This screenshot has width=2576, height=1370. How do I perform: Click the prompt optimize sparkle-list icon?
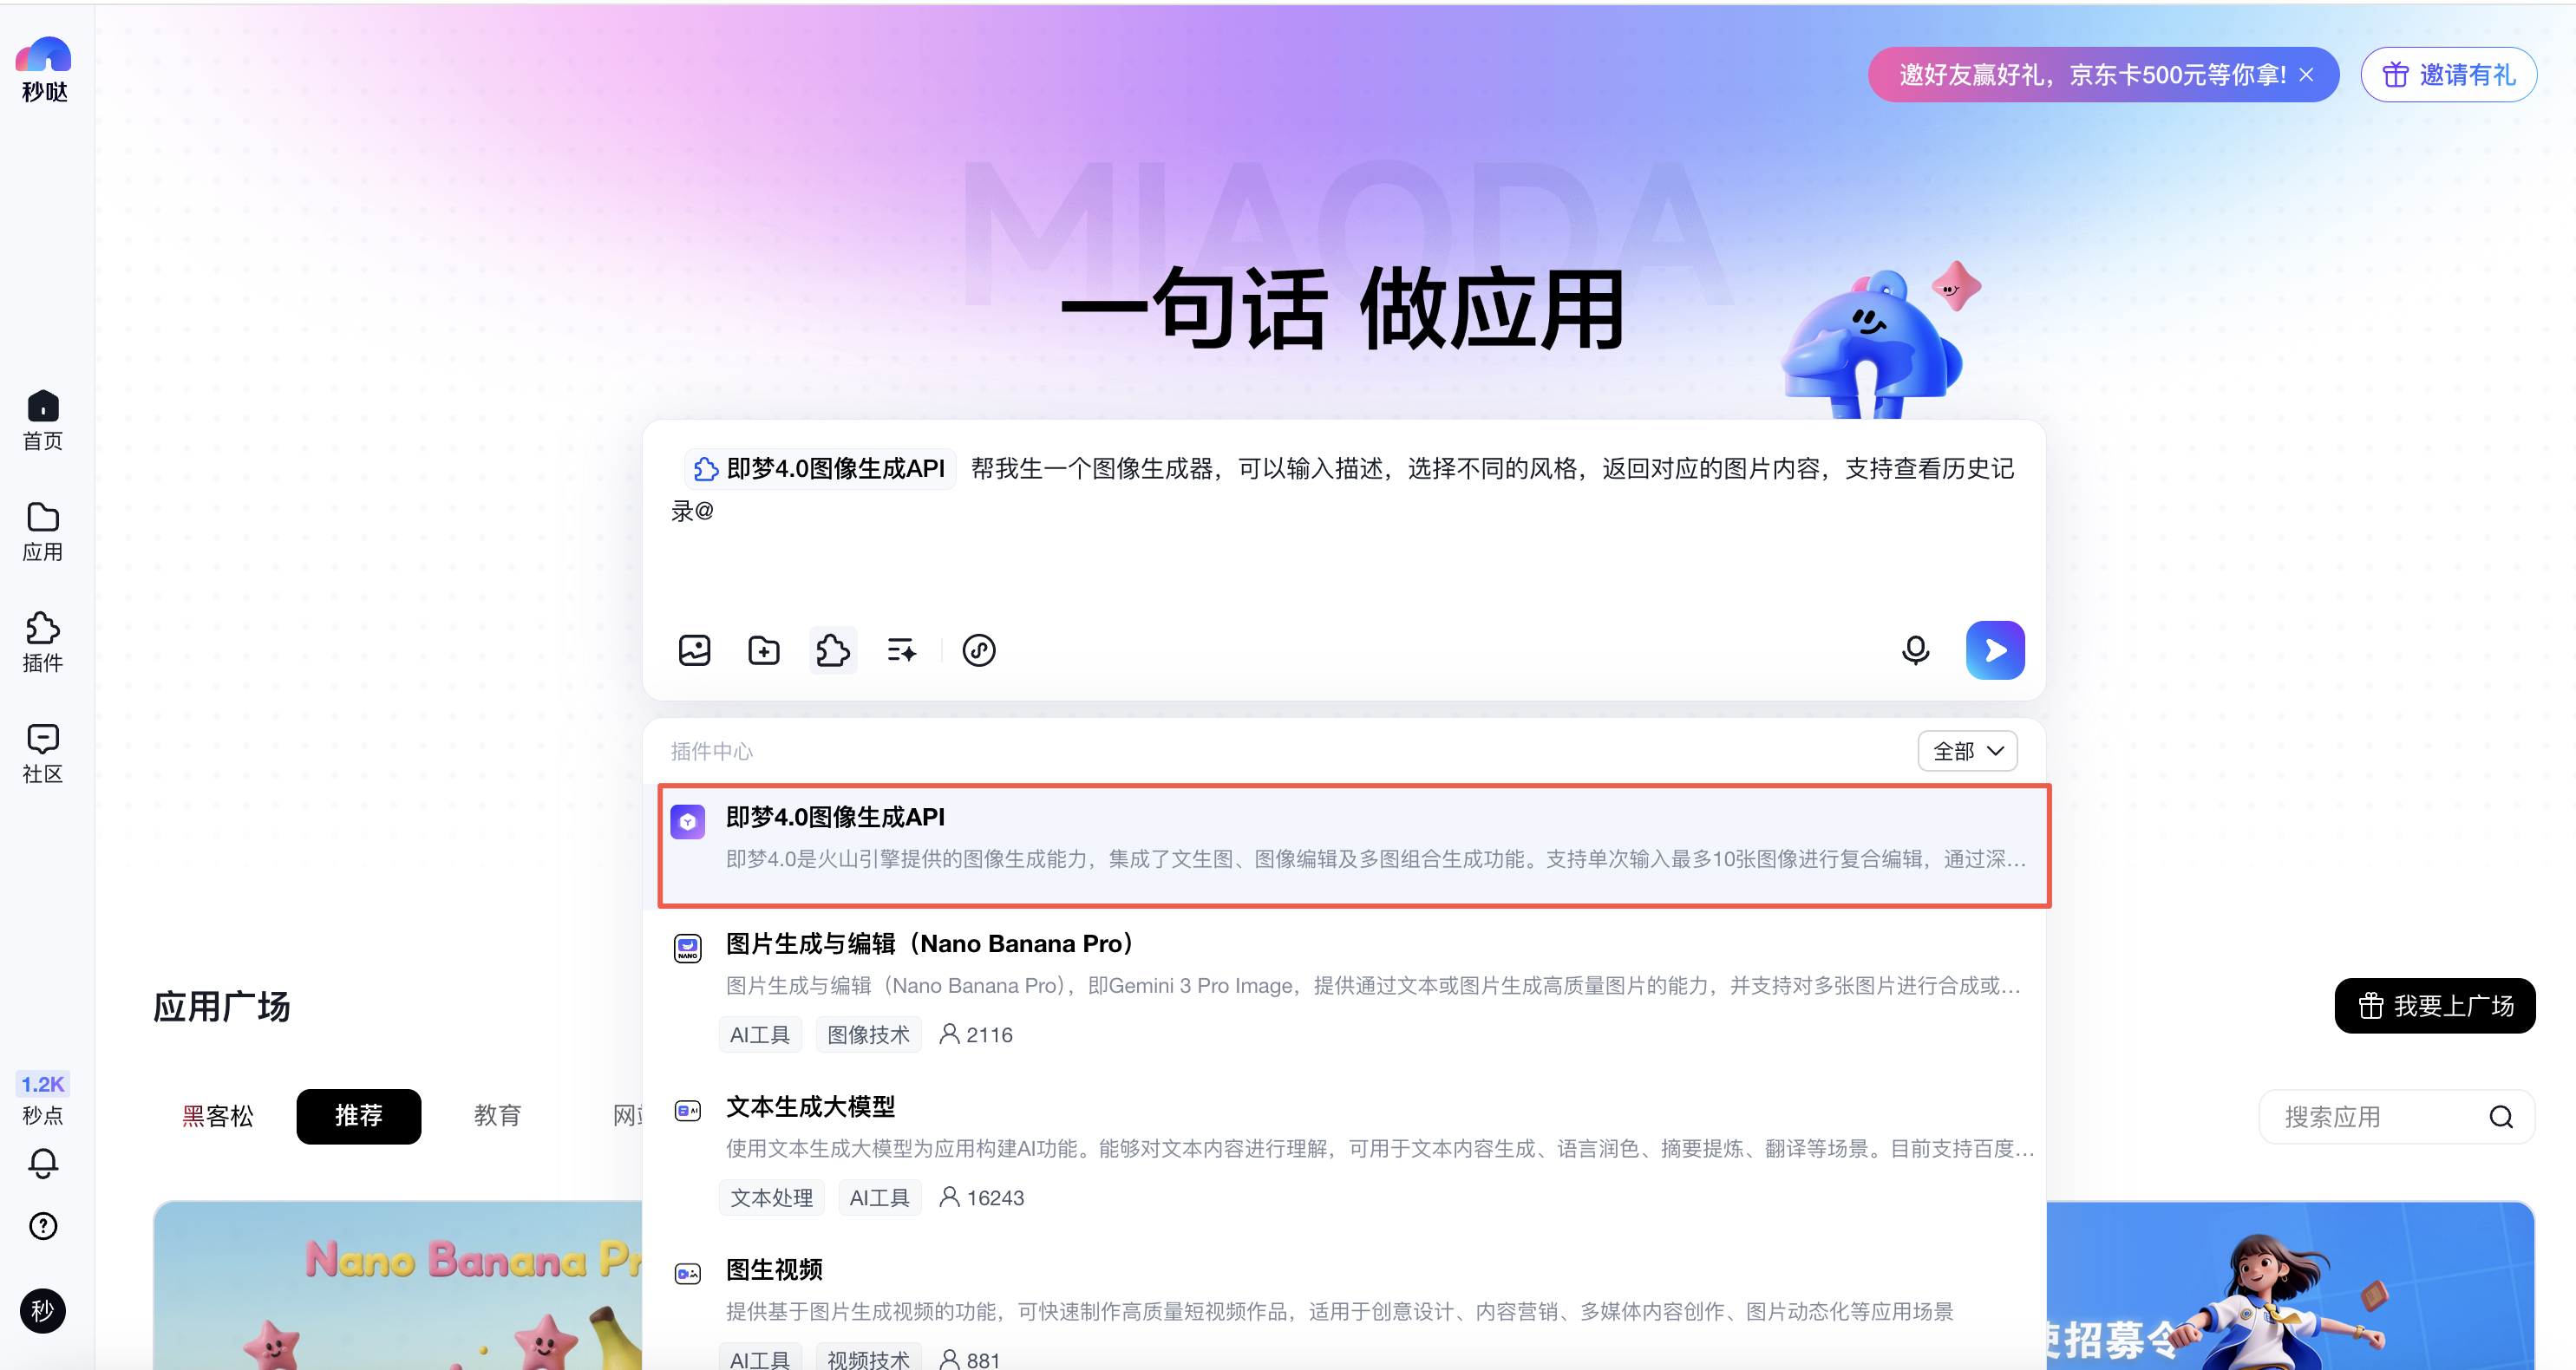click(902, 650)
